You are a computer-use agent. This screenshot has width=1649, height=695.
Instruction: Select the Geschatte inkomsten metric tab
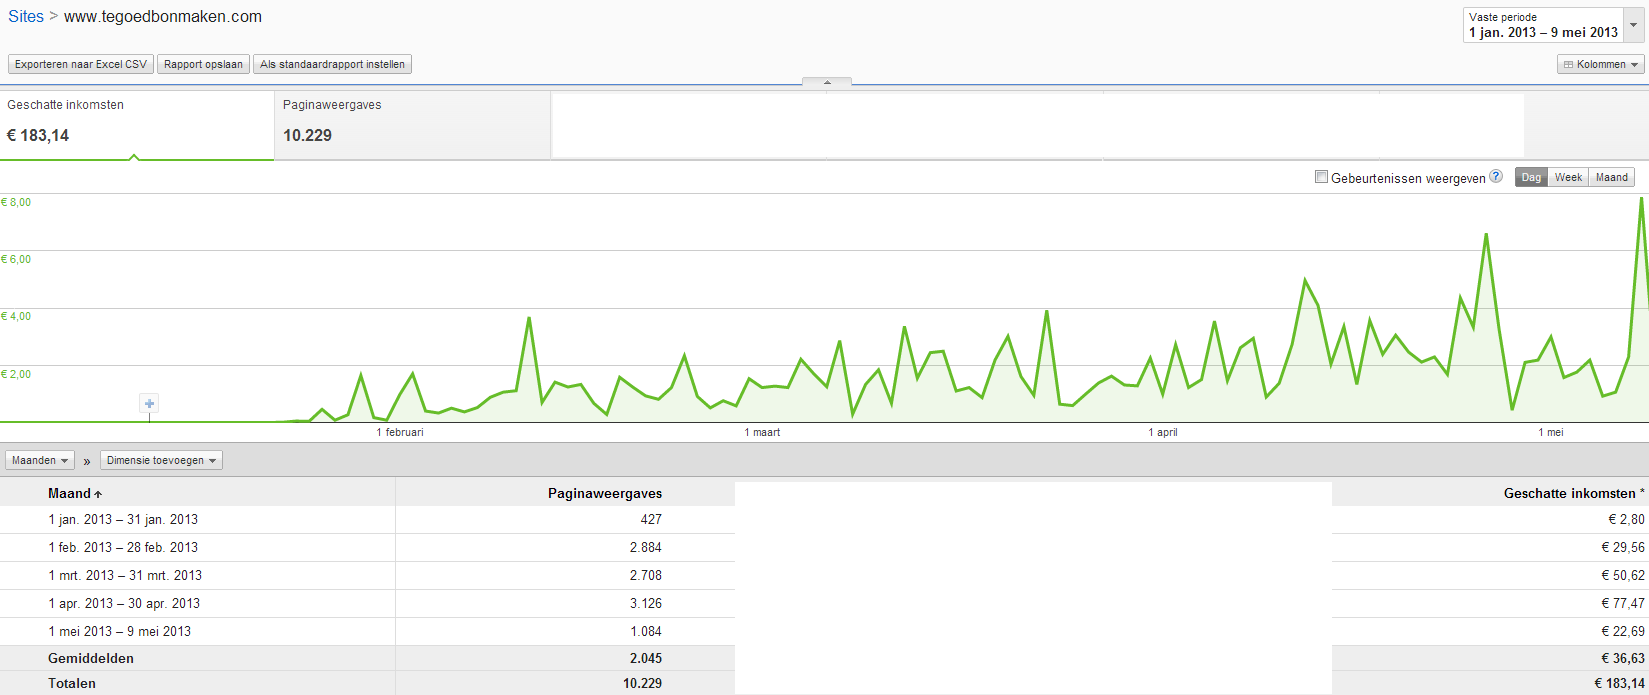137,125
